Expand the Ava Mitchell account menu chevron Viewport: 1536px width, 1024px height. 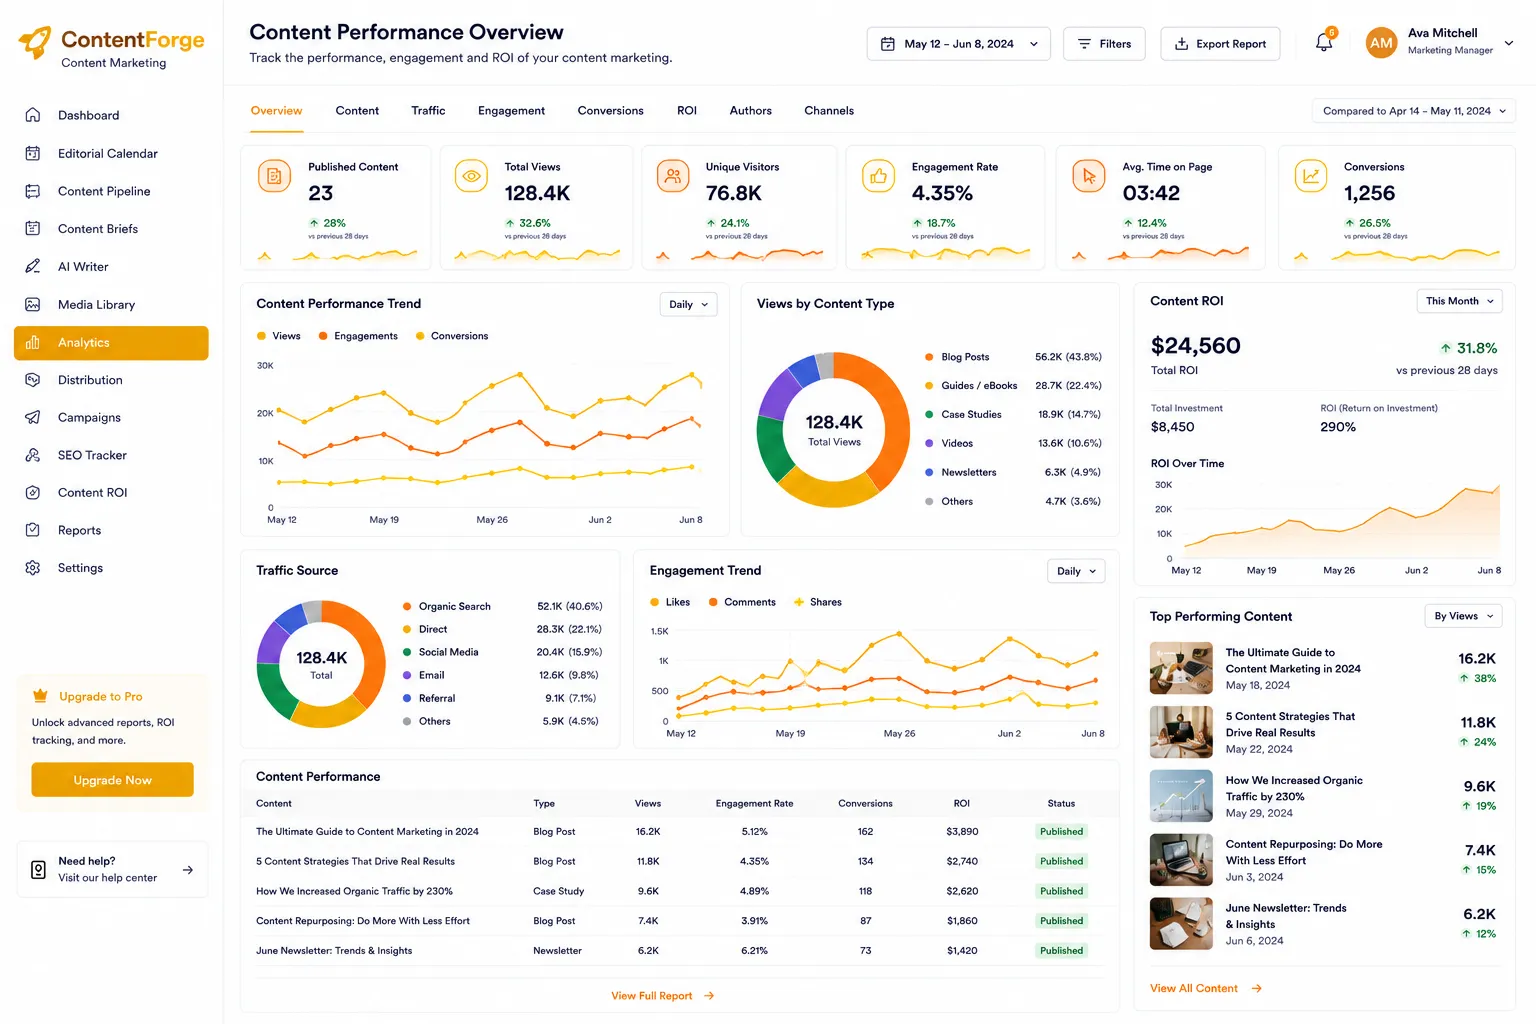[x=1509, y=43]
